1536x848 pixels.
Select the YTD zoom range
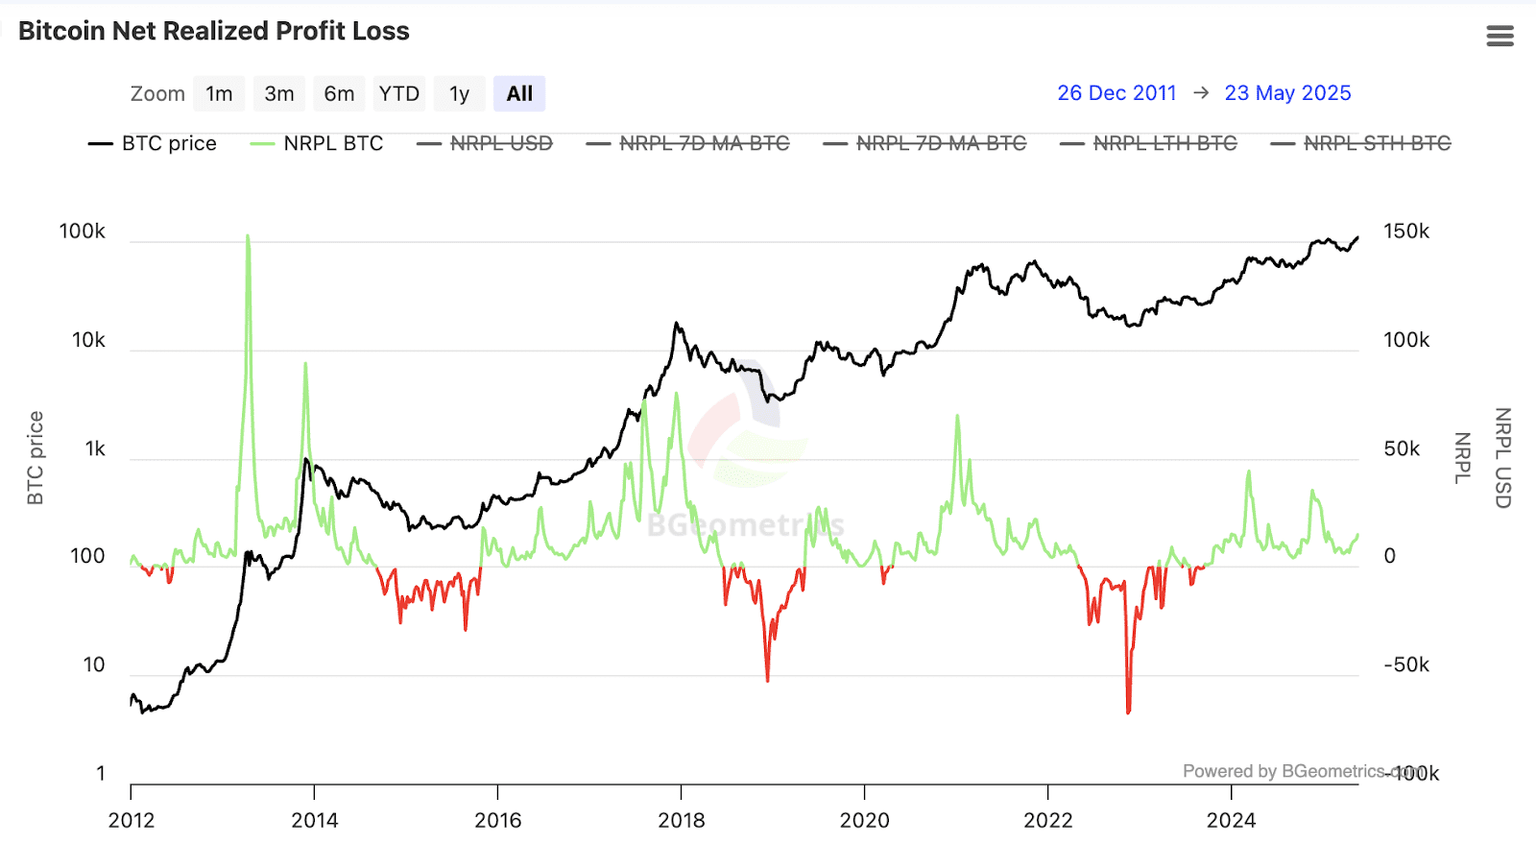399,93
